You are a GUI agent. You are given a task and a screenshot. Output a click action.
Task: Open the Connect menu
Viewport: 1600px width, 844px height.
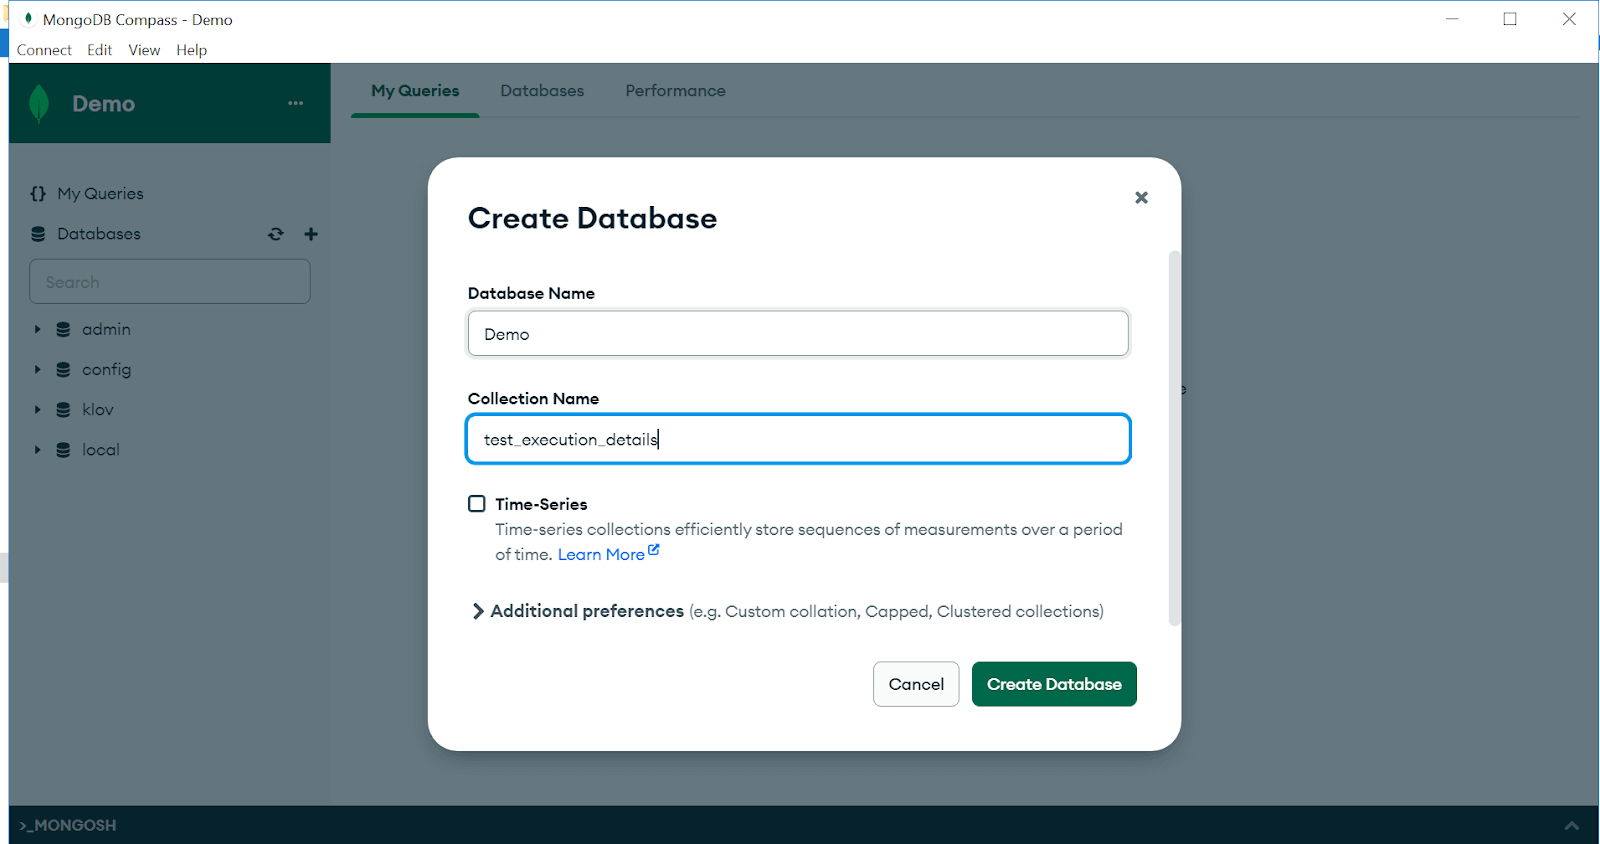(x=44, y=50)
